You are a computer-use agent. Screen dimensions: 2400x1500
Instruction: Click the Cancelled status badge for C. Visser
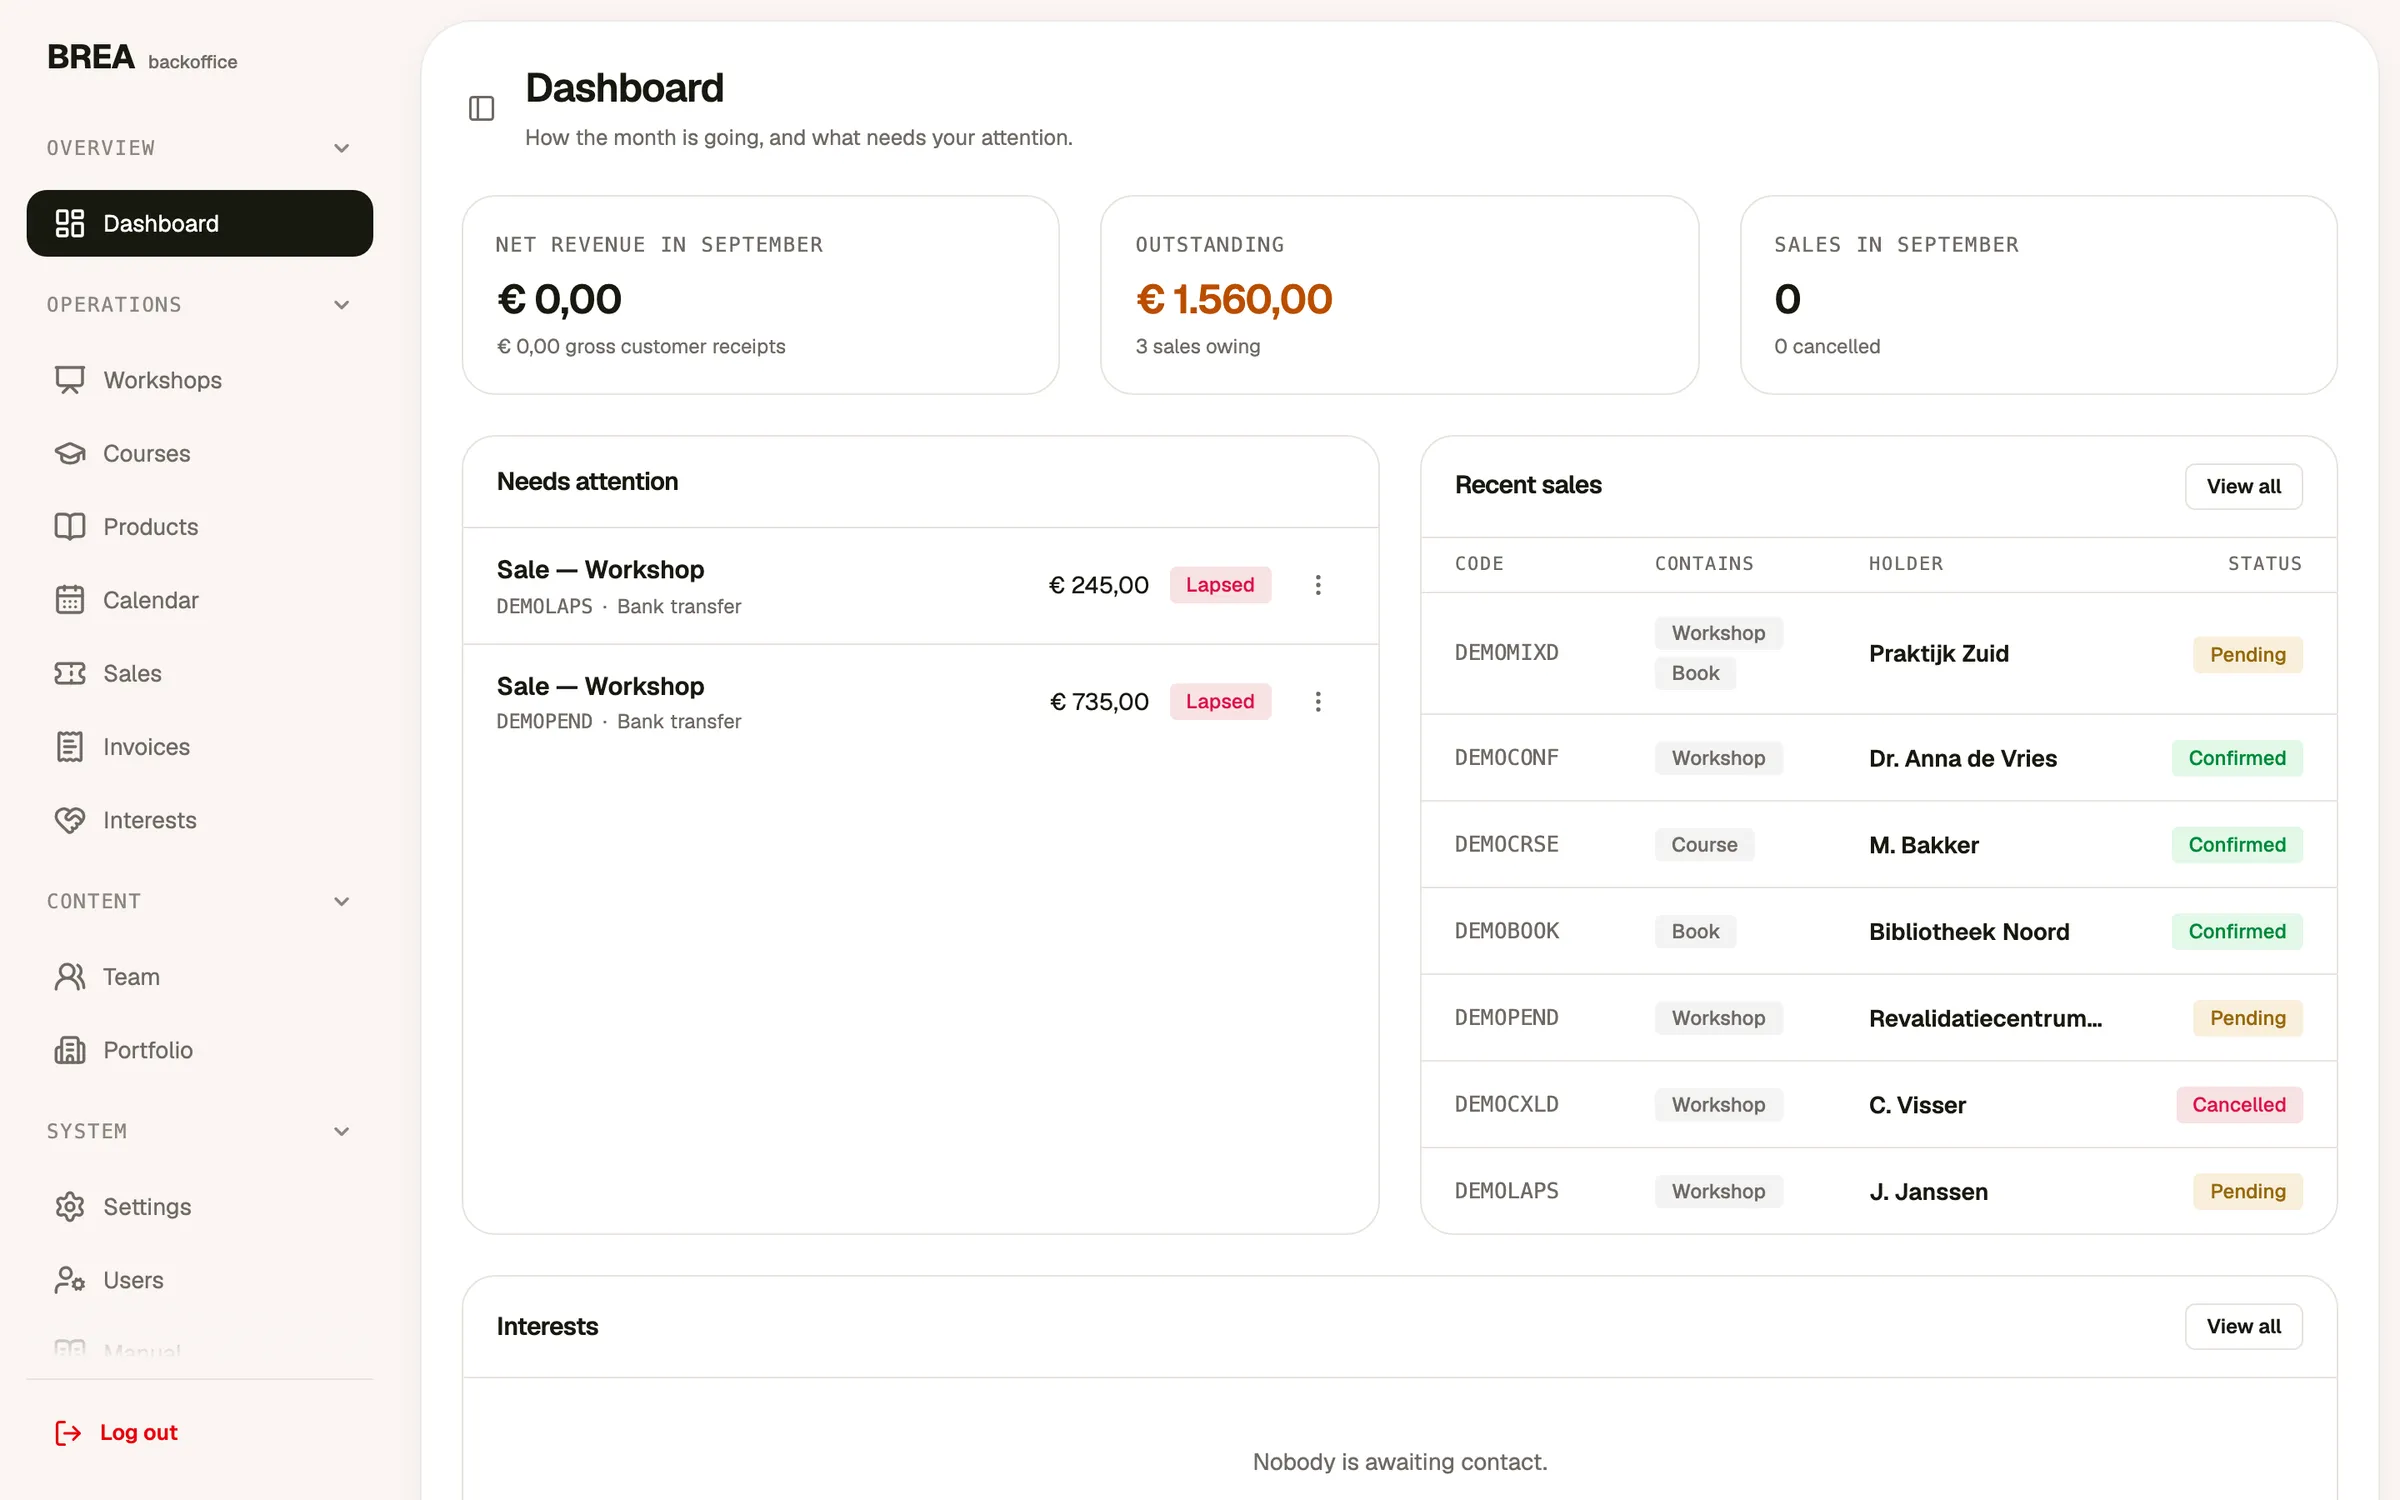click(x=2238, y=1105)
